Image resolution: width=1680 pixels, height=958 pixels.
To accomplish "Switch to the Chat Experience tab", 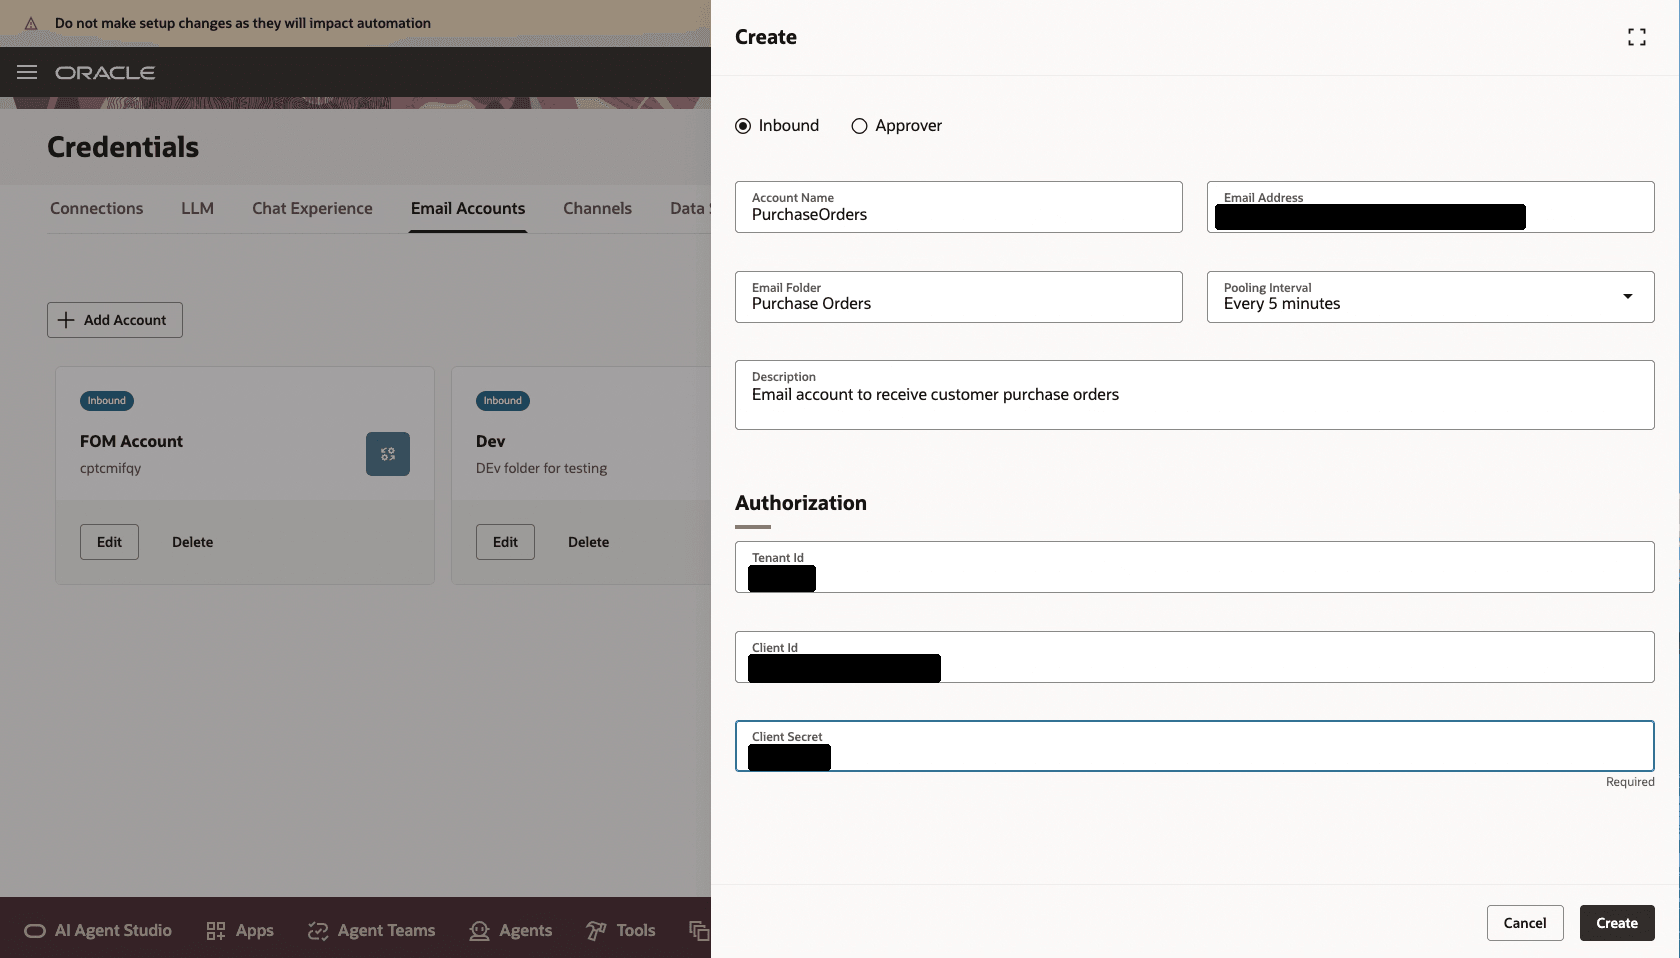I will point(312,208).
